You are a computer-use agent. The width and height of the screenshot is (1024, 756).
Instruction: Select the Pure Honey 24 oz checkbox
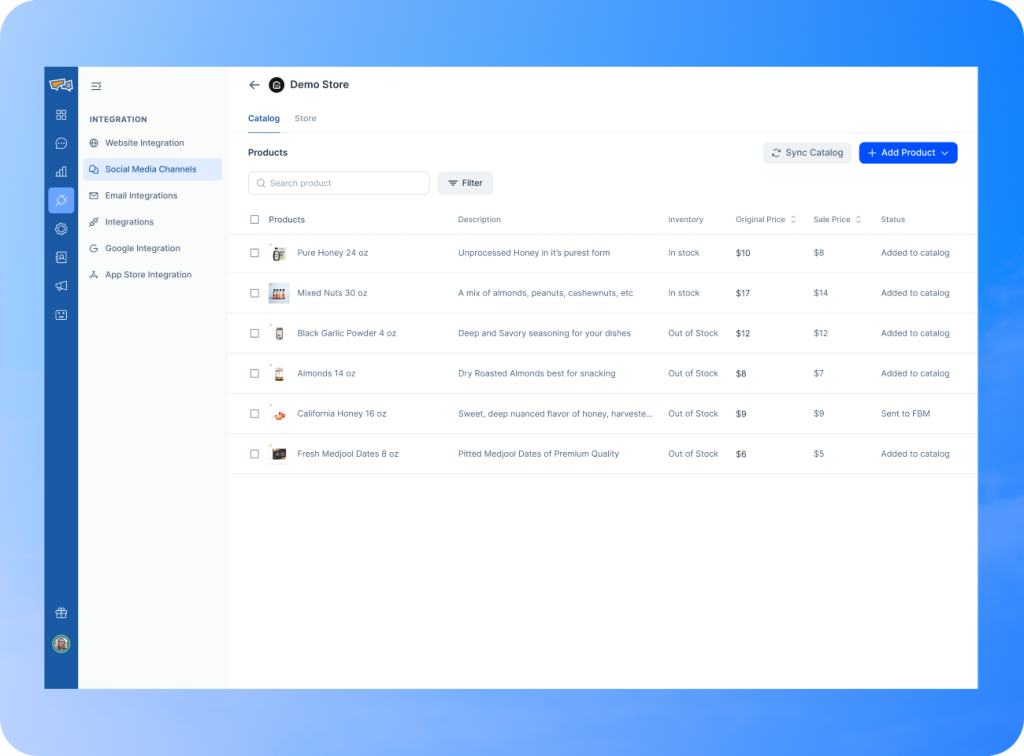tap(255, 253)
